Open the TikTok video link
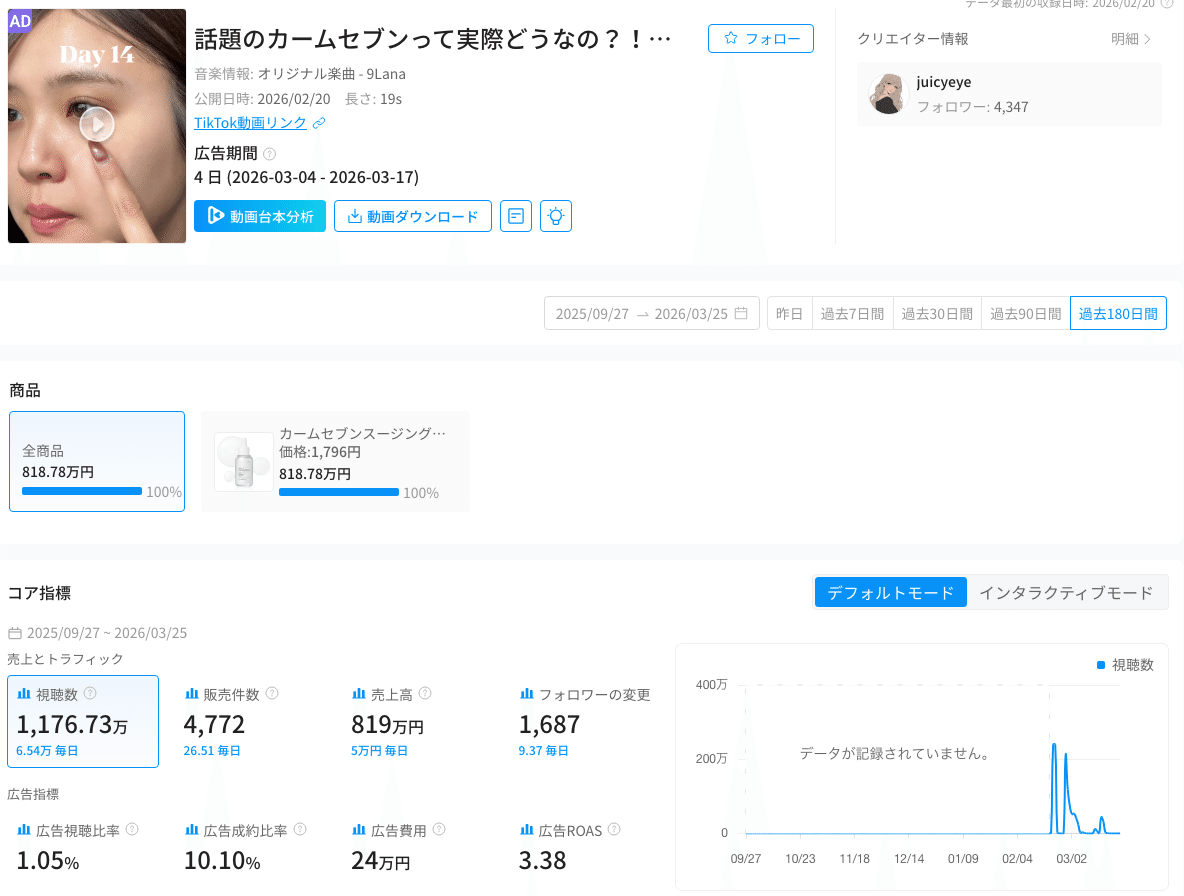Screen dimensions: 1184x896 [250, 123]
